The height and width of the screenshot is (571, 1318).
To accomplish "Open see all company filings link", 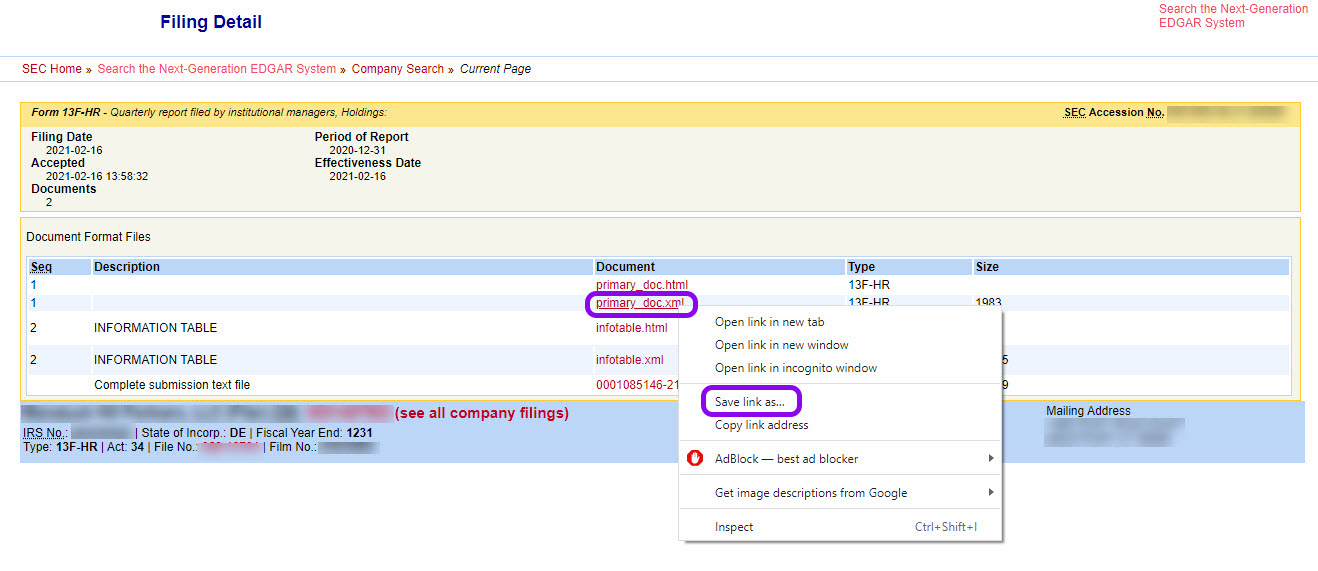I will click(482, 413).
